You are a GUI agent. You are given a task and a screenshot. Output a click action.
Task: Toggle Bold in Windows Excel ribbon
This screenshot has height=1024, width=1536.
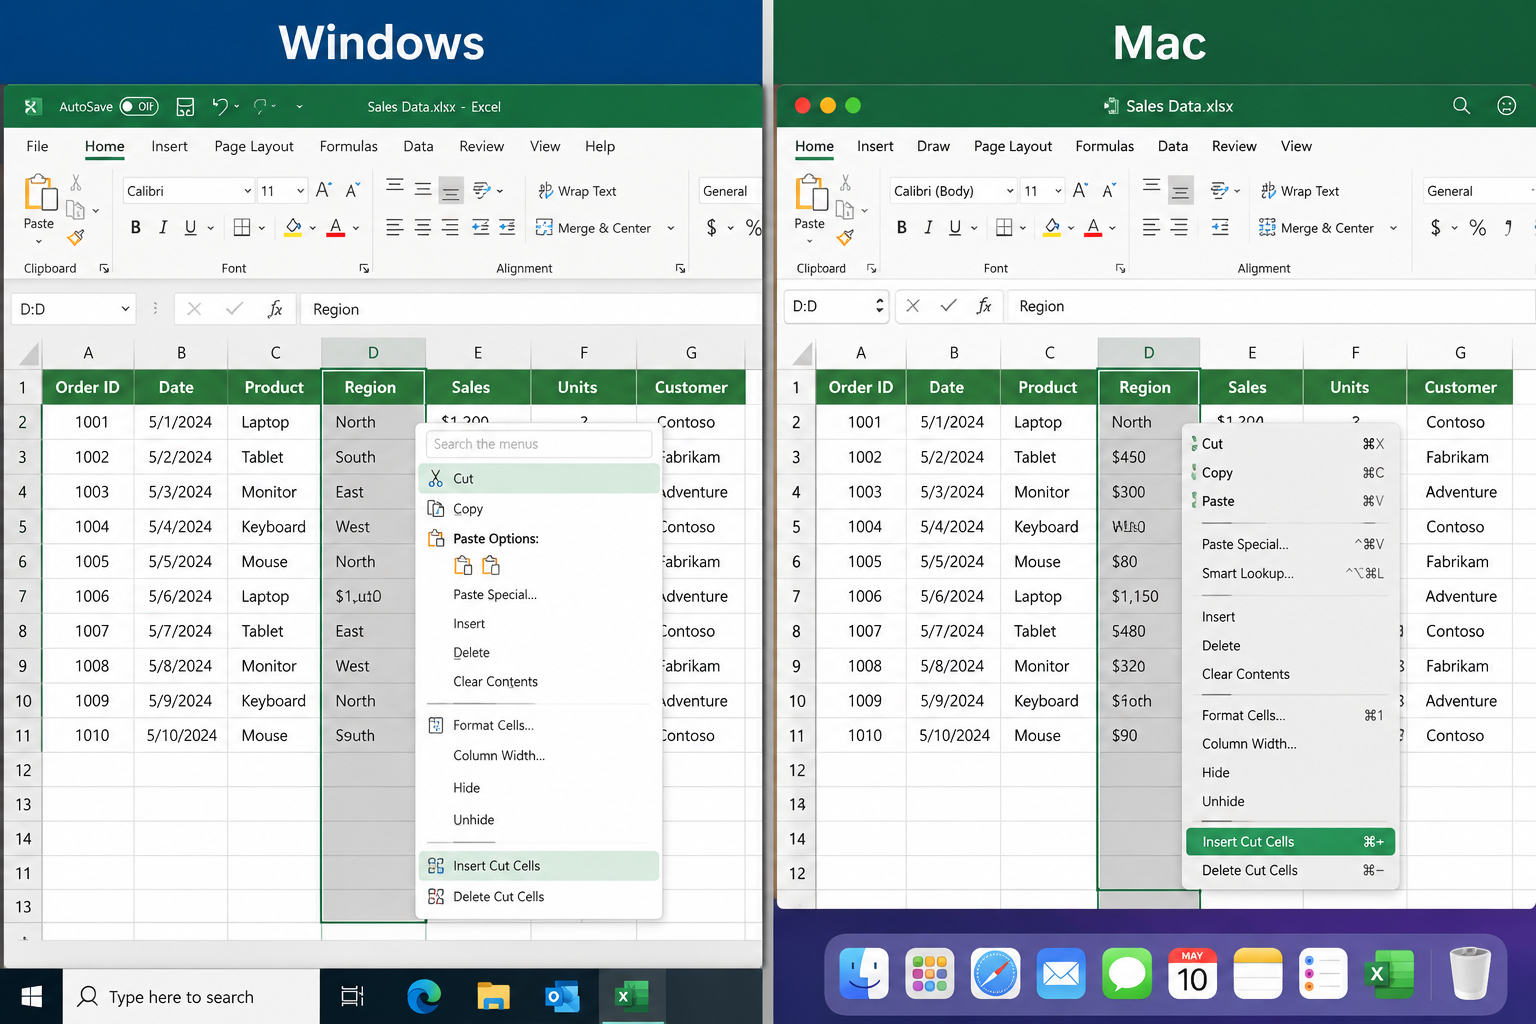[x=136, y=228]
